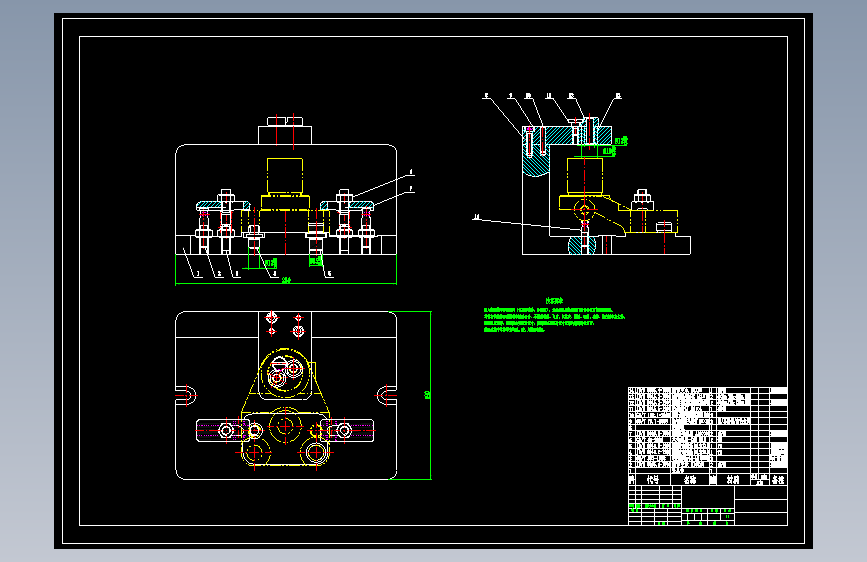Select the '备注' header cell in parts list
Screen dimensions: 867x562
point(779,480)
